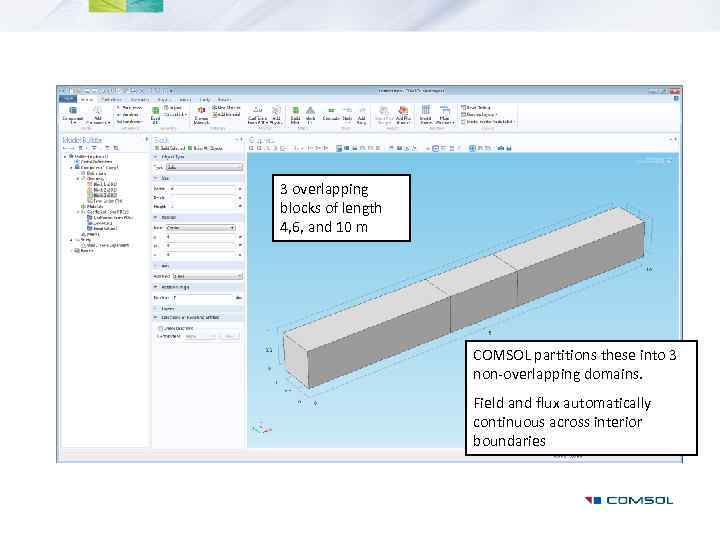Expand the Layers section header
The height and width of the screenshot is (540, 720).
tap(198, 309)
